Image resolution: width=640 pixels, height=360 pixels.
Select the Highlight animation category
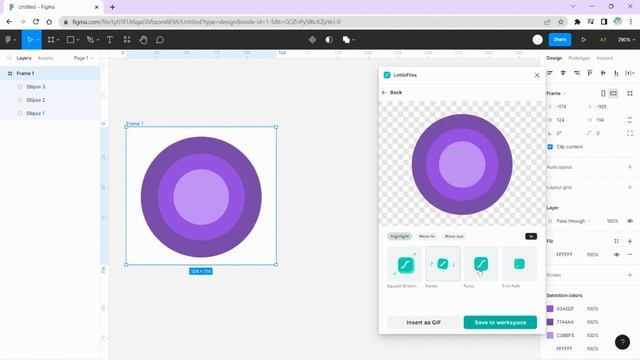click(400, 236)
